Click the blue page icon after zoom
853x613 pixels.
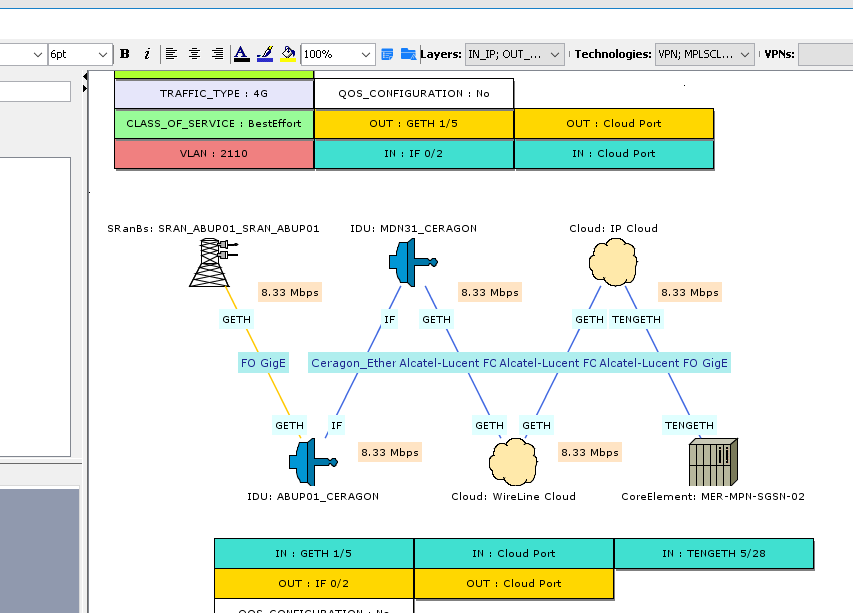point(387,54)
